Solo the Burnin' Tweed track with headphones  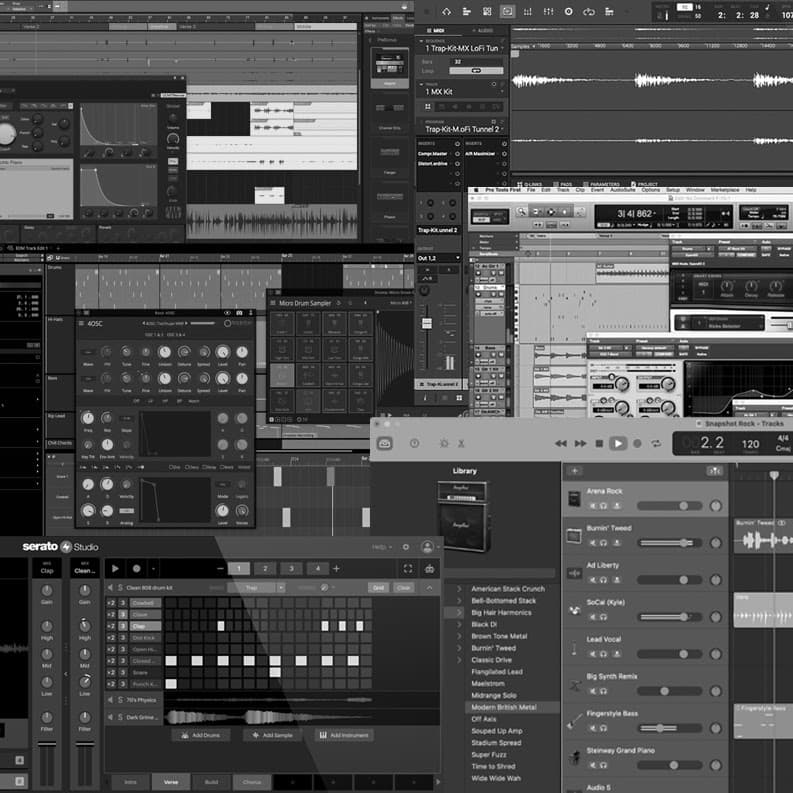pos(605,542)
